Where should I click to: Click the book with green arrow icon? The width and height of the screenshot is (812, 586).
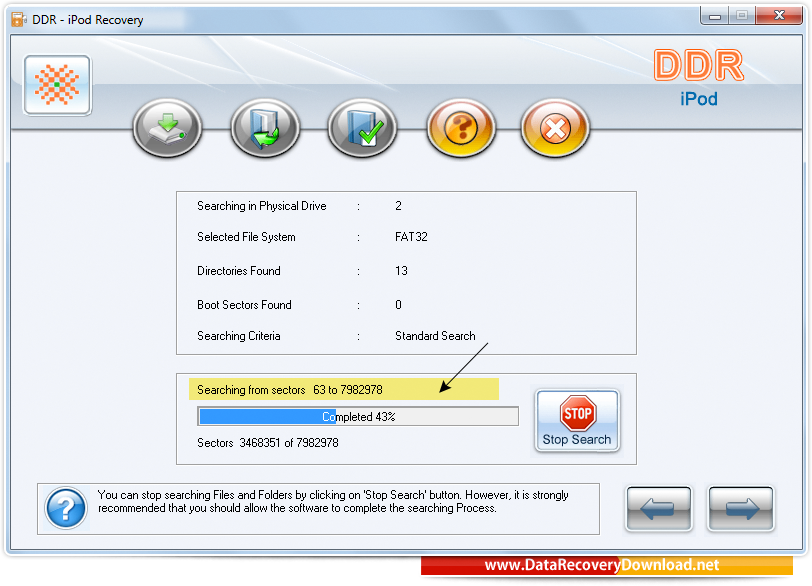265,128
